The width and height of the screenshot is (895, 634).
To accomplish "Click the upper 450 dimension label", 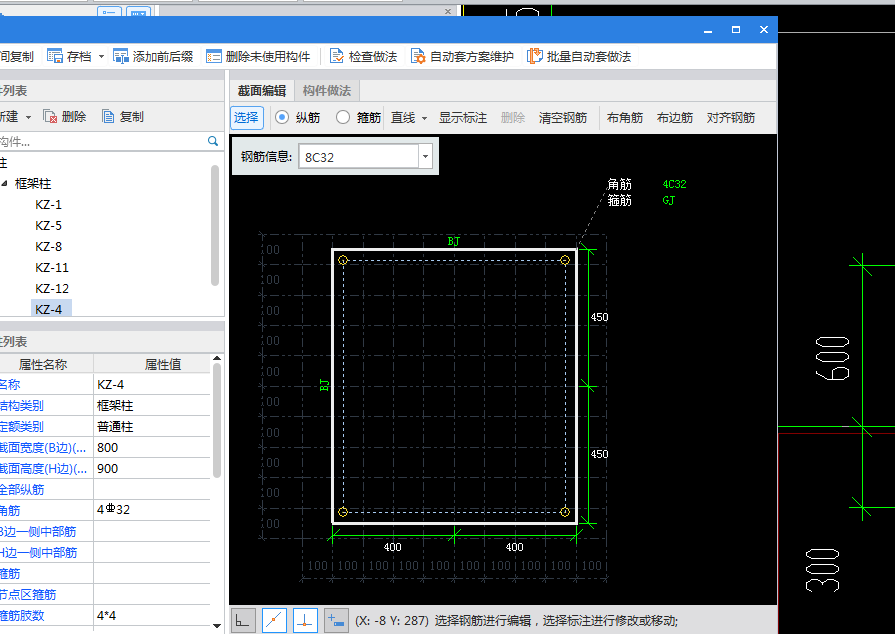I will (599, 317).
